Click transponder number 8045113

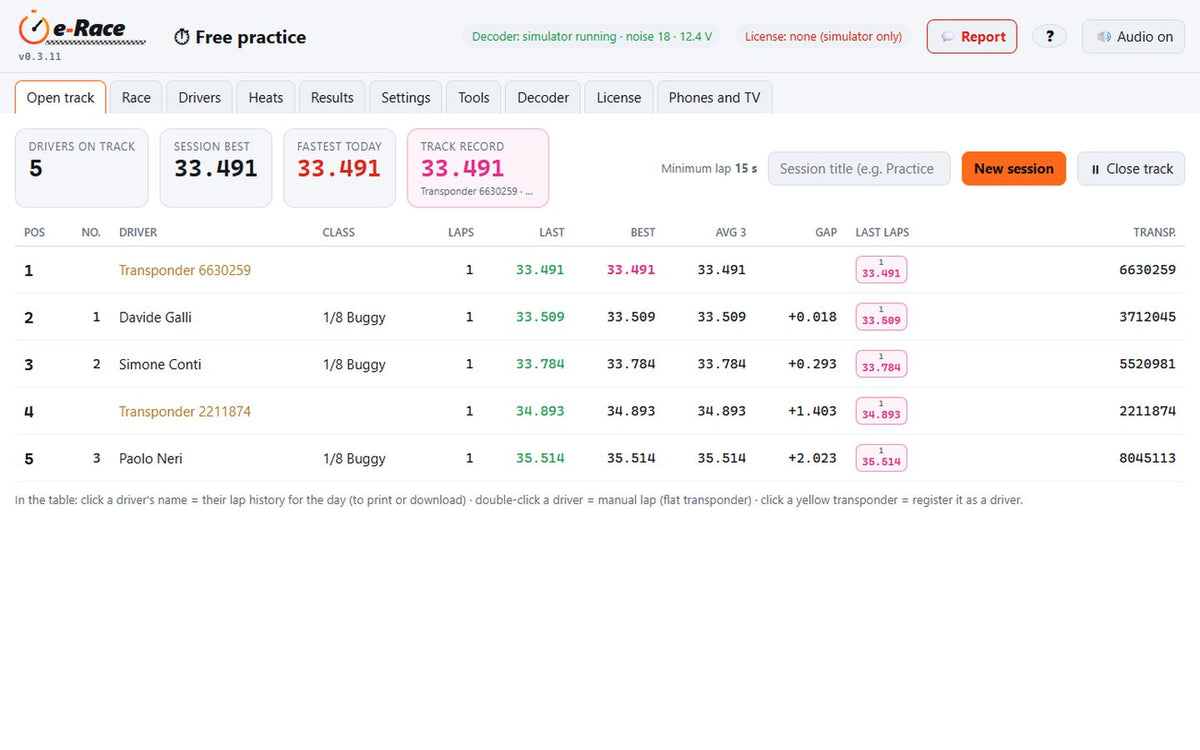[x=1147, y=459]
